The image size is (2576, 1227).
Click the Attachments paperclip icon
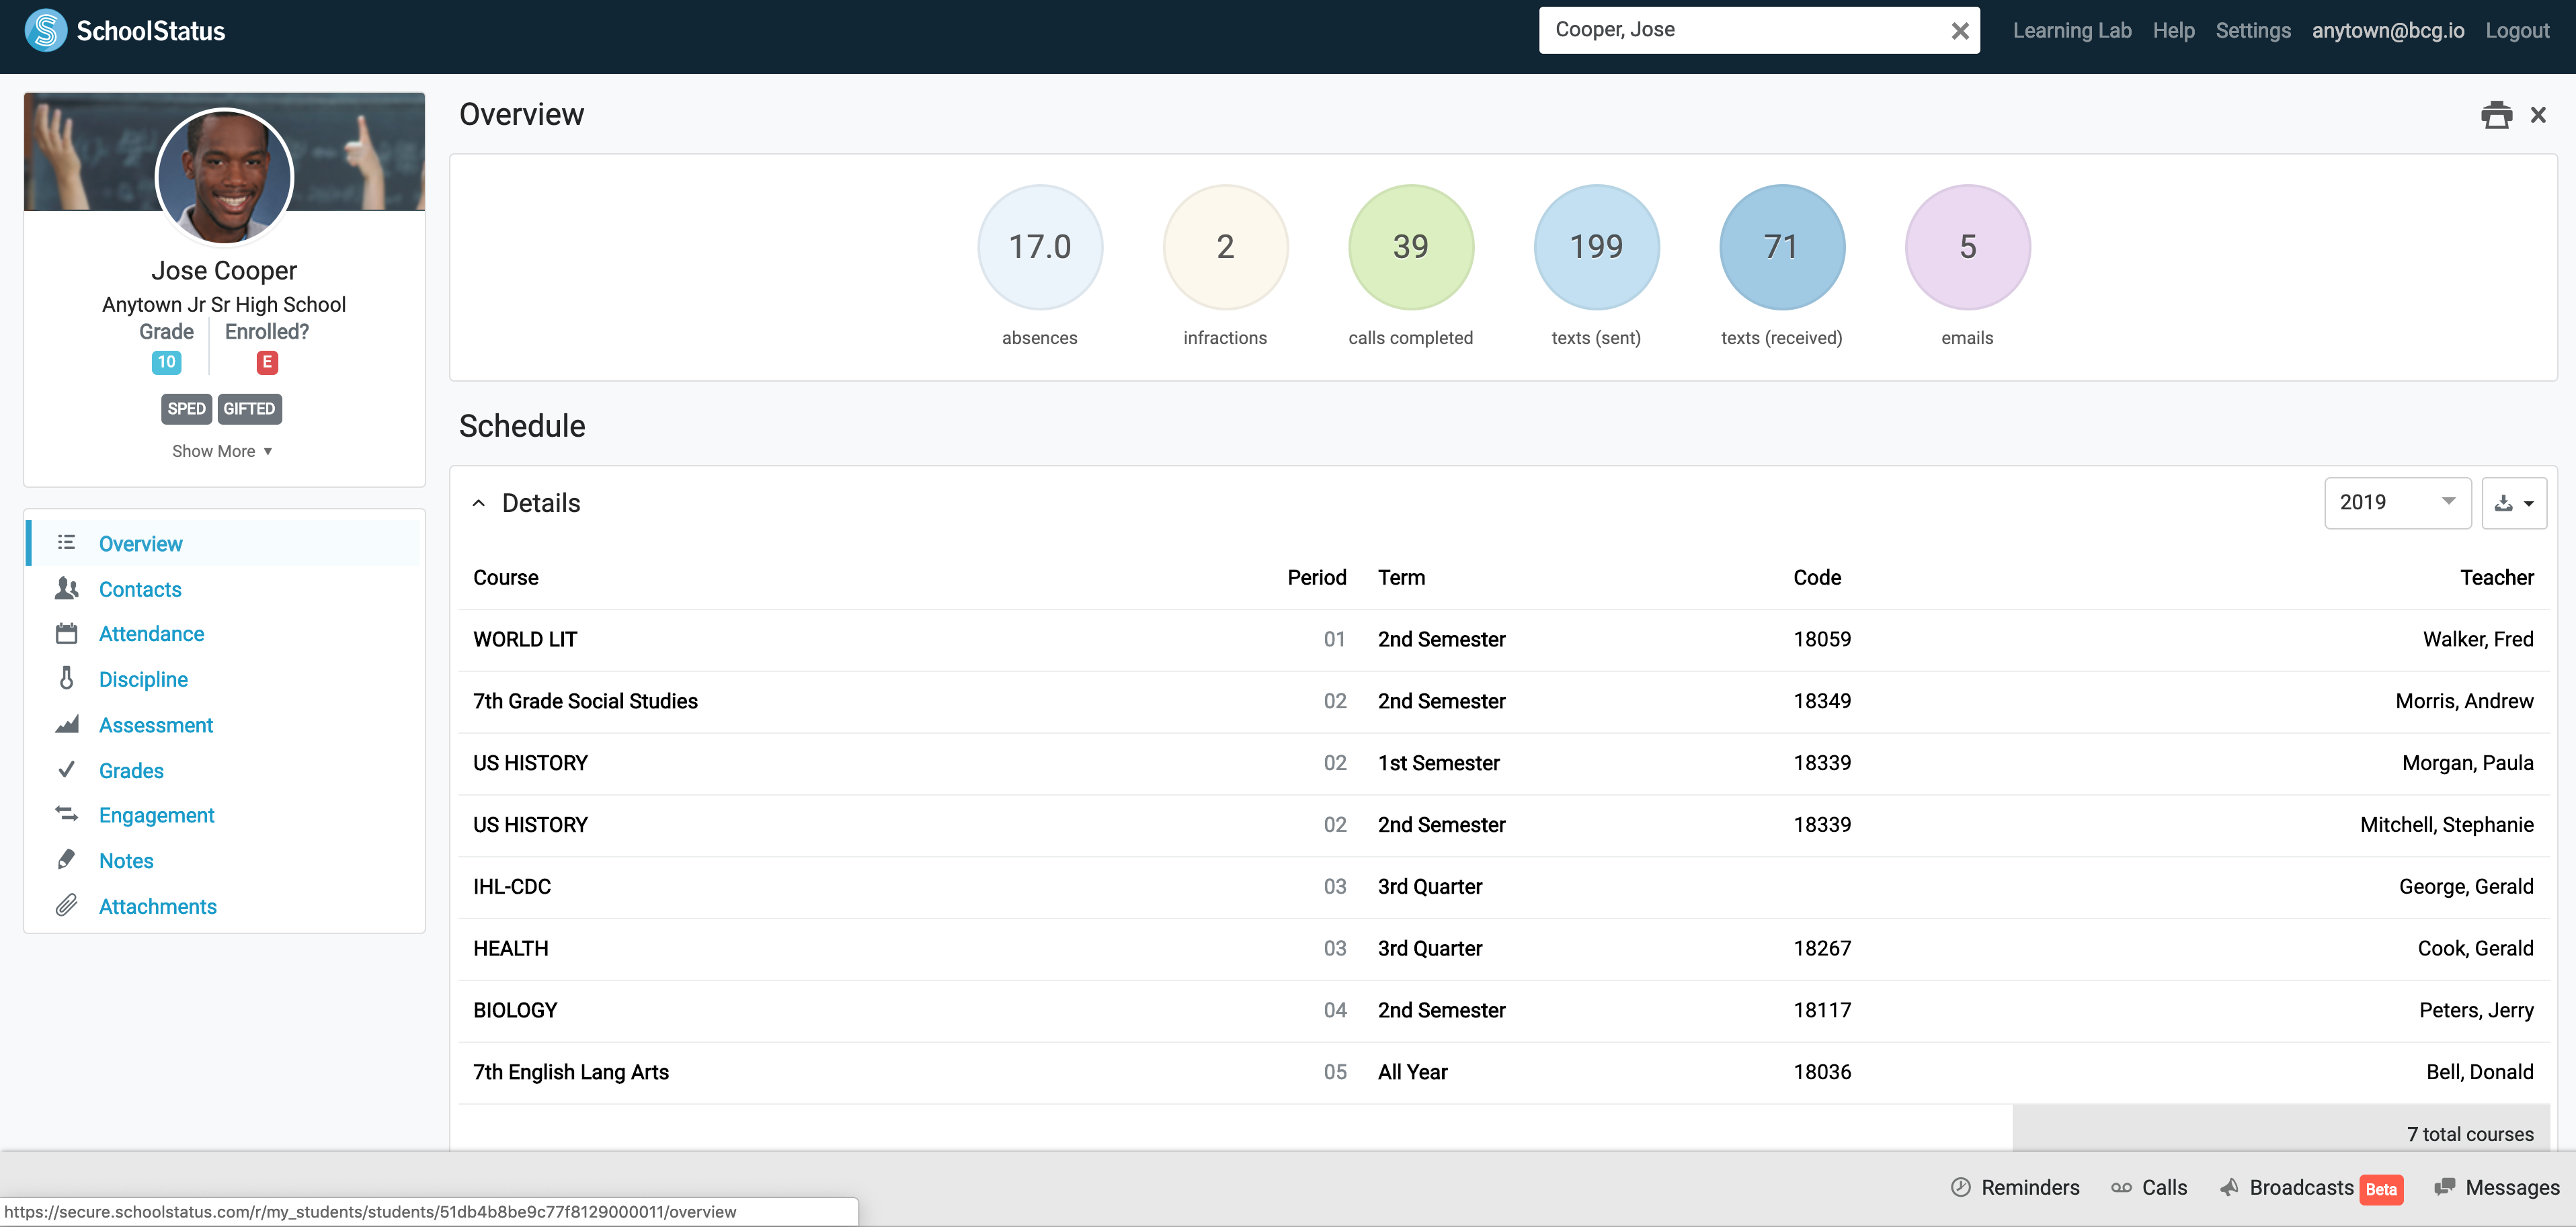pos(66,905)
